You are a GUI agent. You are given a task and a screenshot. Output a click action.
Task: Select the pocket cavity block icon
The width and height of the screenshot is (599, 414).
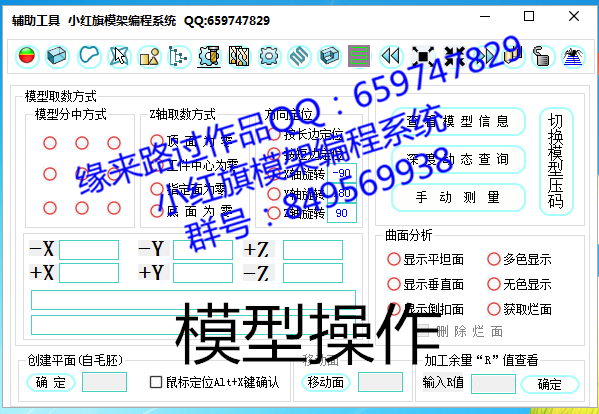coord(329,56)
